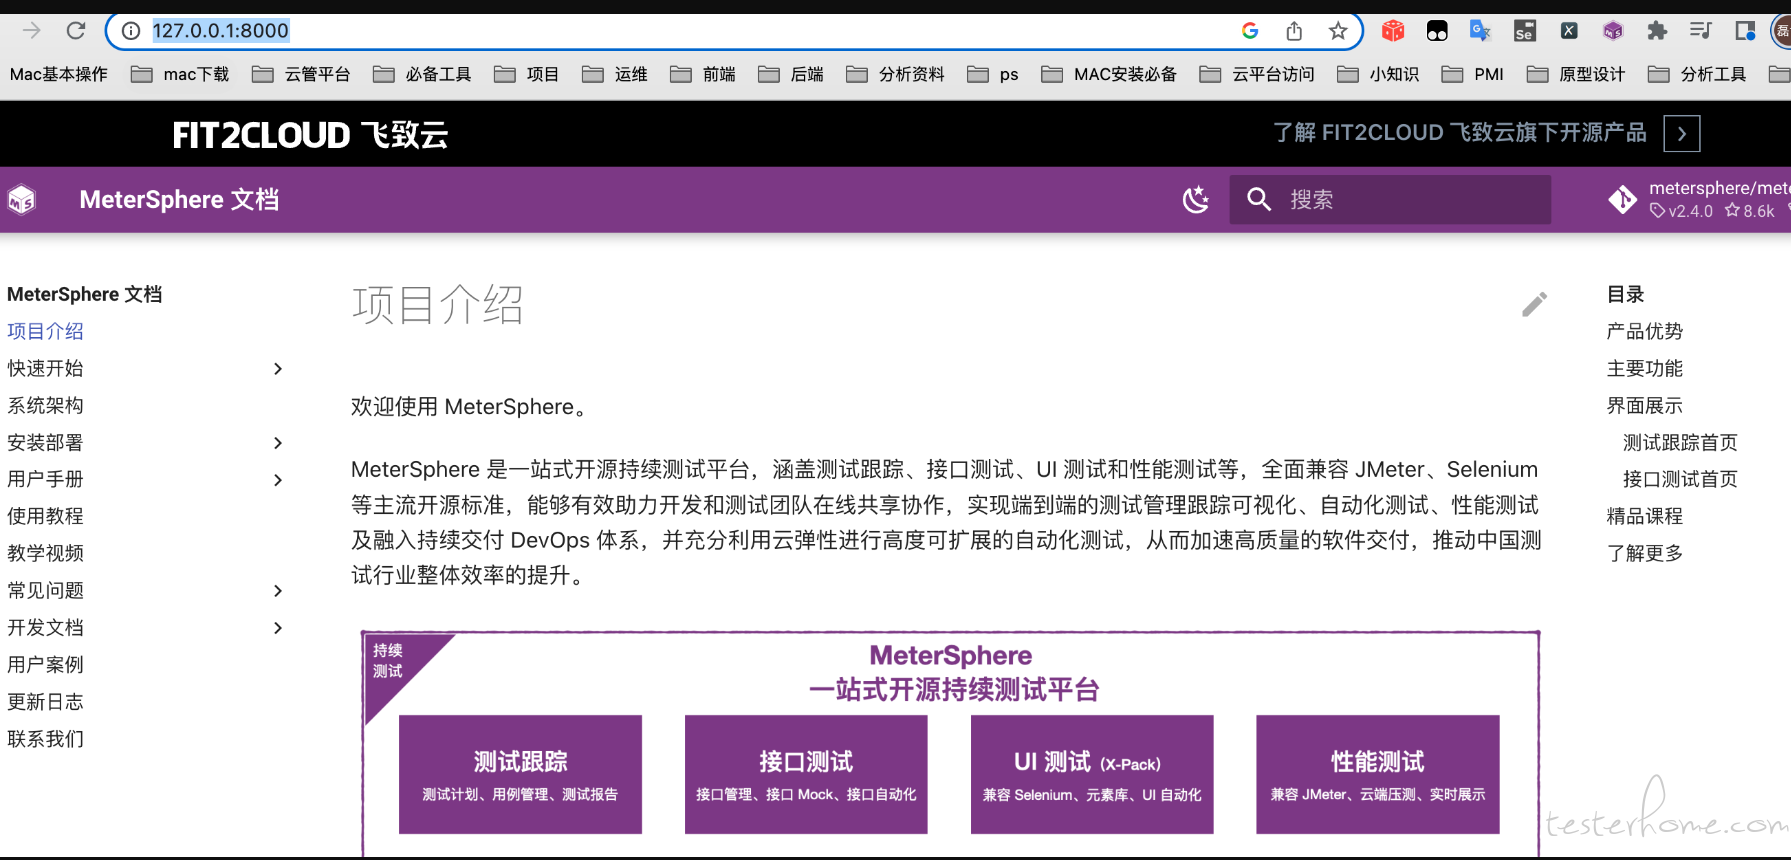Image resolution: width=1791 pixels, height=860 pixels.
Task: Toggle the browser side panel icon
Action: [x=1745, y=31]
